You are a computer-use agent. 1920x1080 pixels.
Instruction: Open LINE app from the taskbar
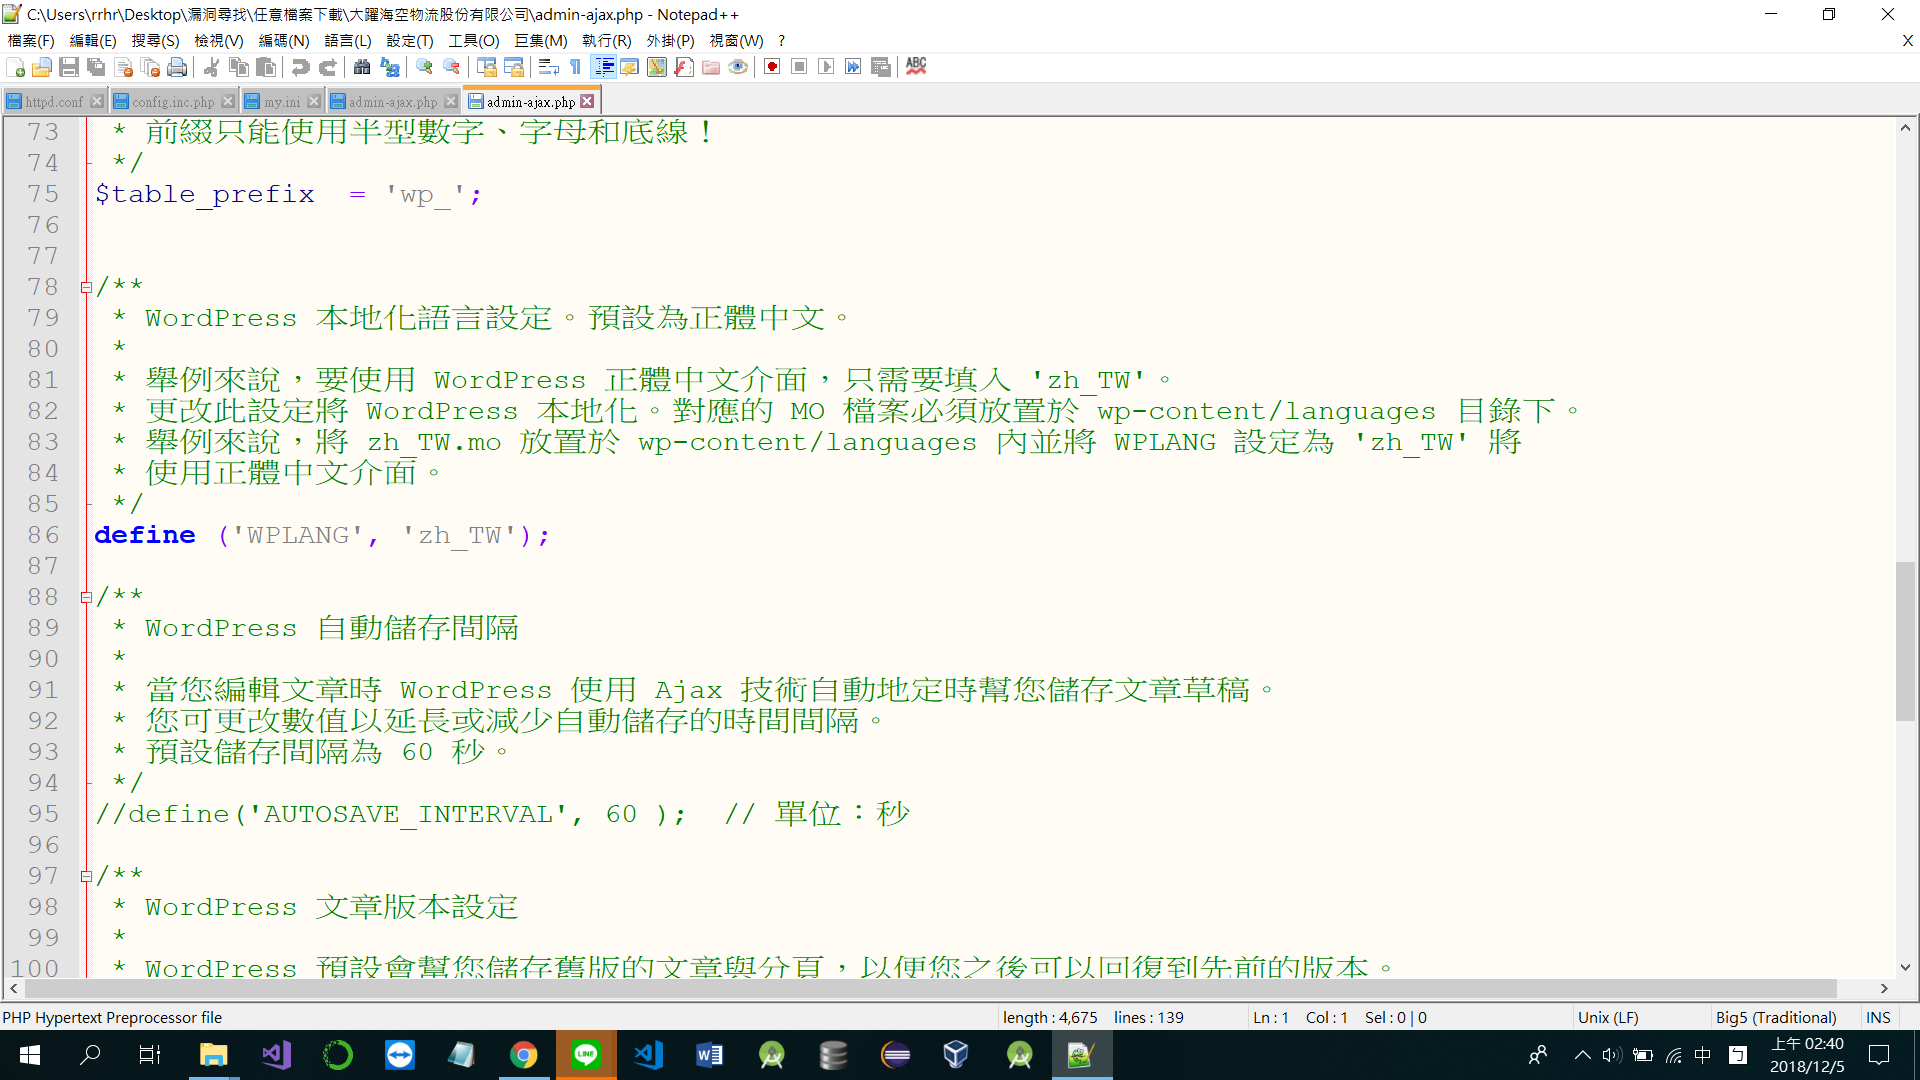pos(586,1055)
